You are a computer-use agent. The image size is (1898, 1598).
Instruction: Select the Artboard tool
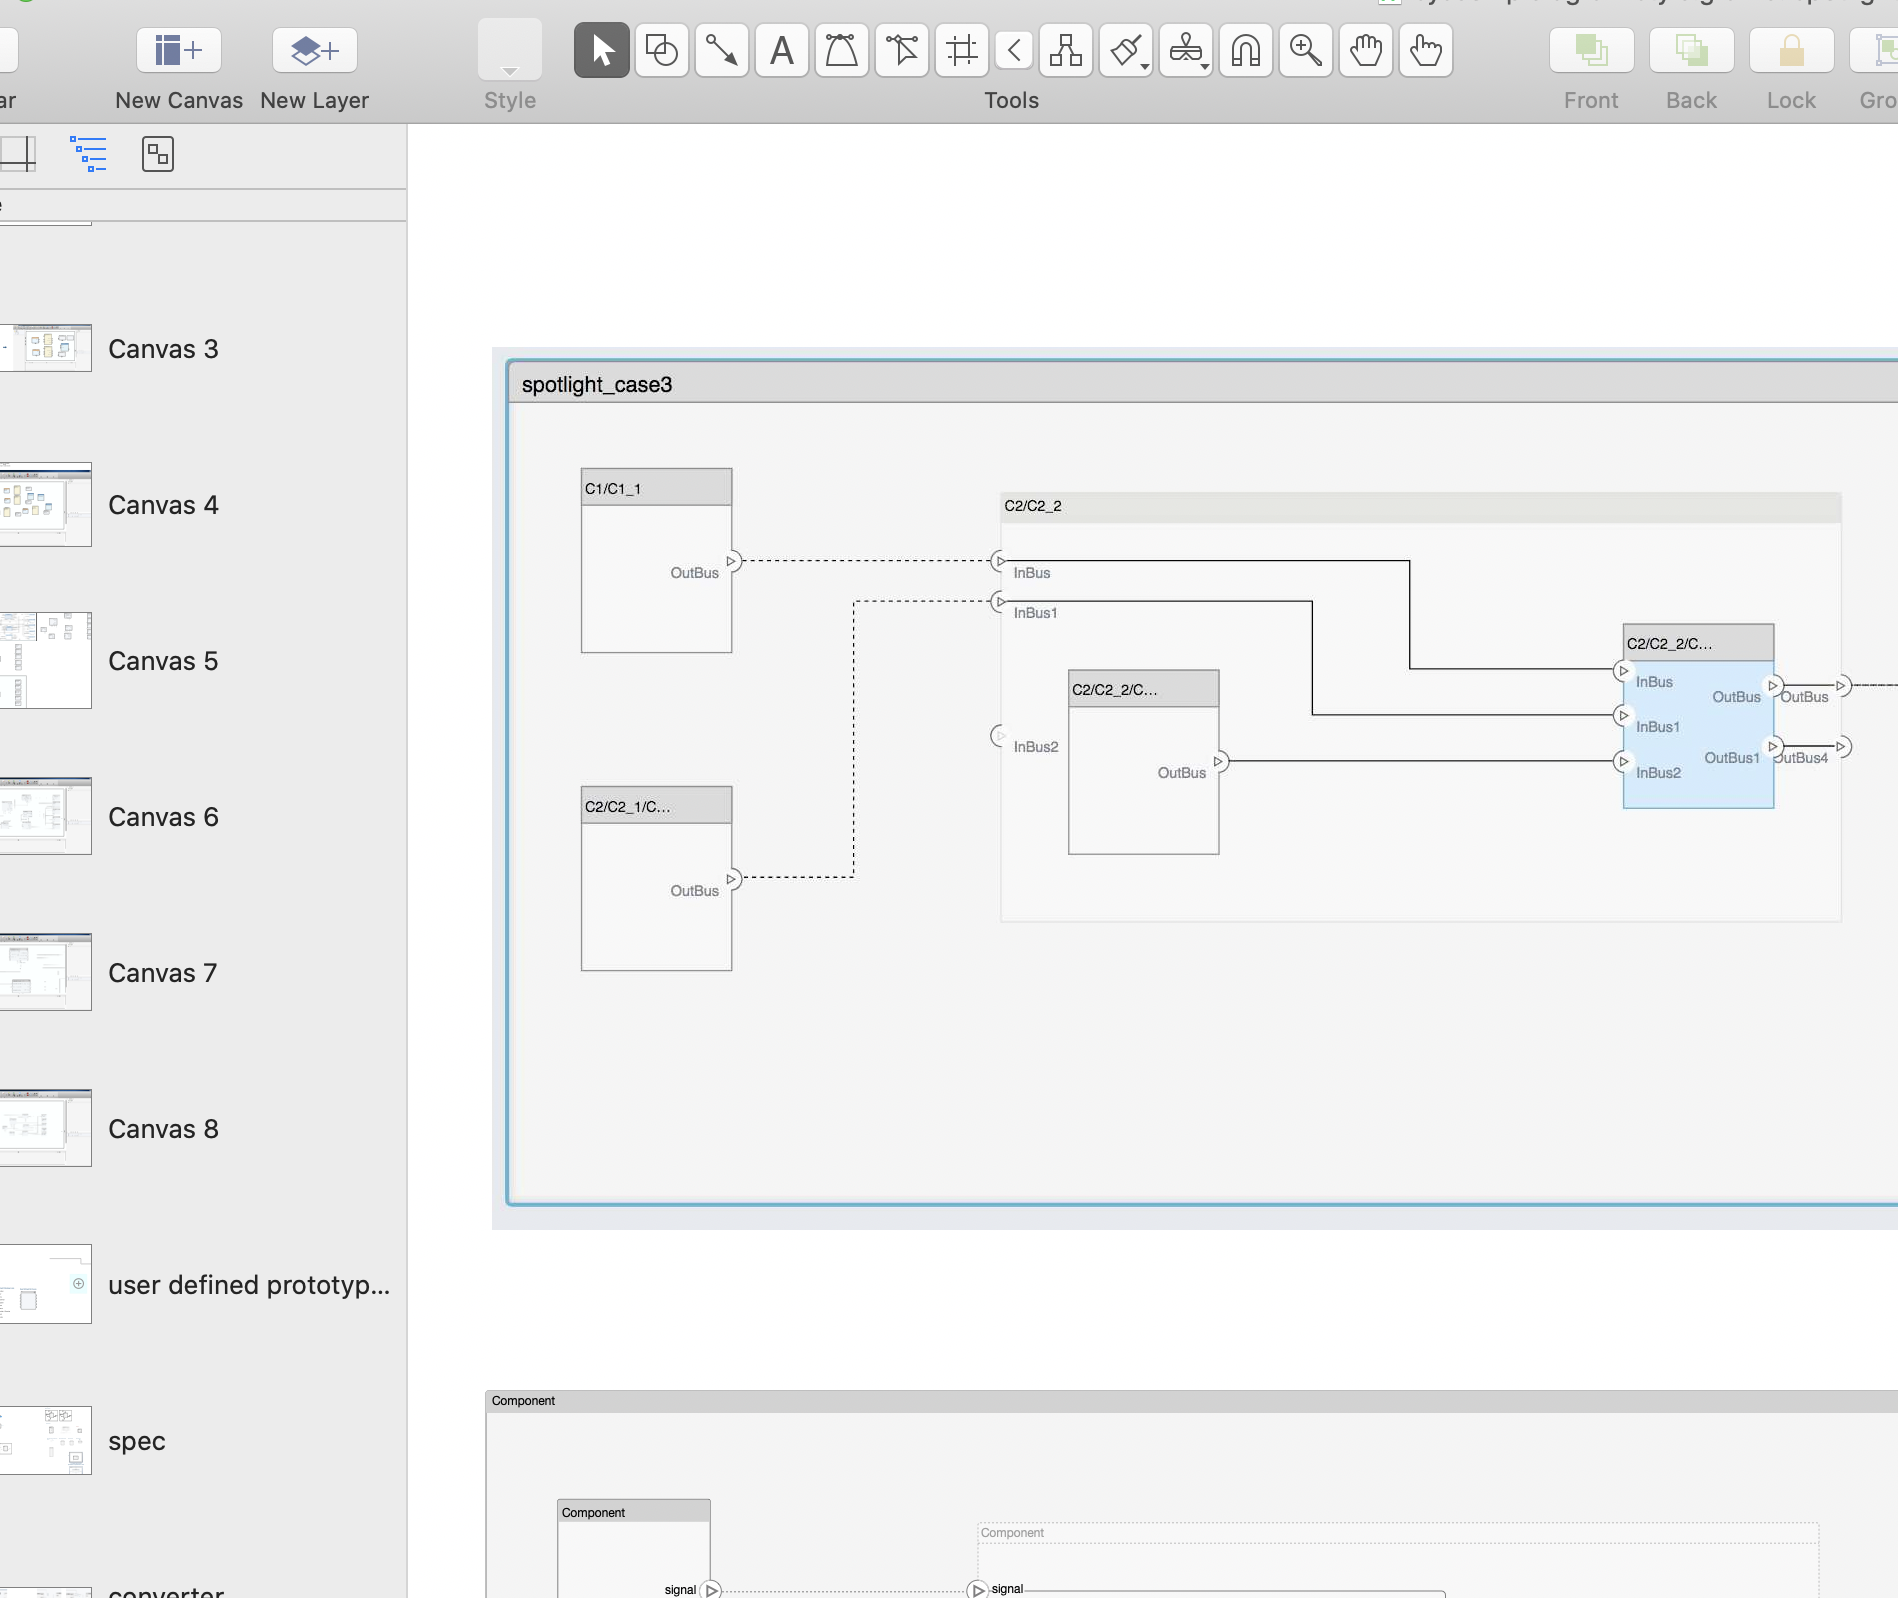[961, 50]
